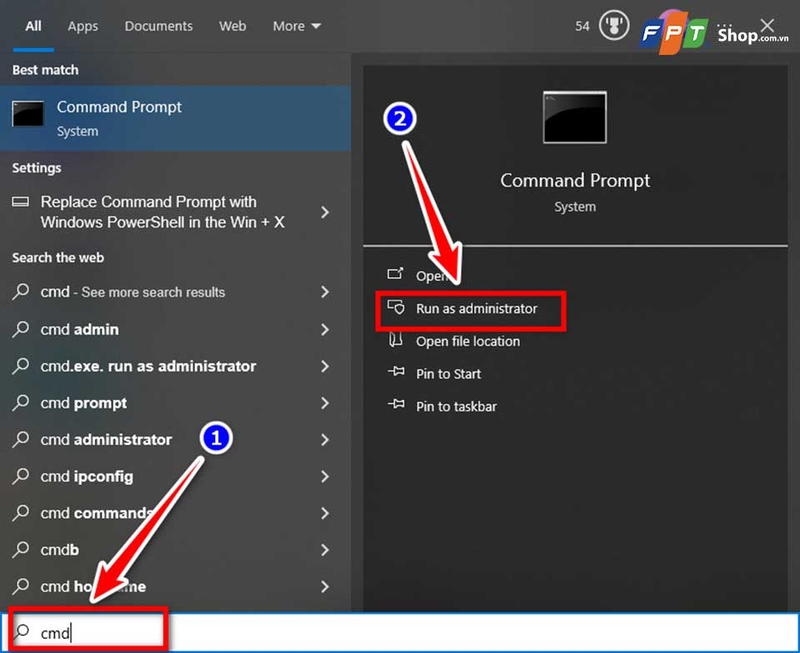Click keyboard icon beside Replace Command Prompt setting

pos(20,202)
